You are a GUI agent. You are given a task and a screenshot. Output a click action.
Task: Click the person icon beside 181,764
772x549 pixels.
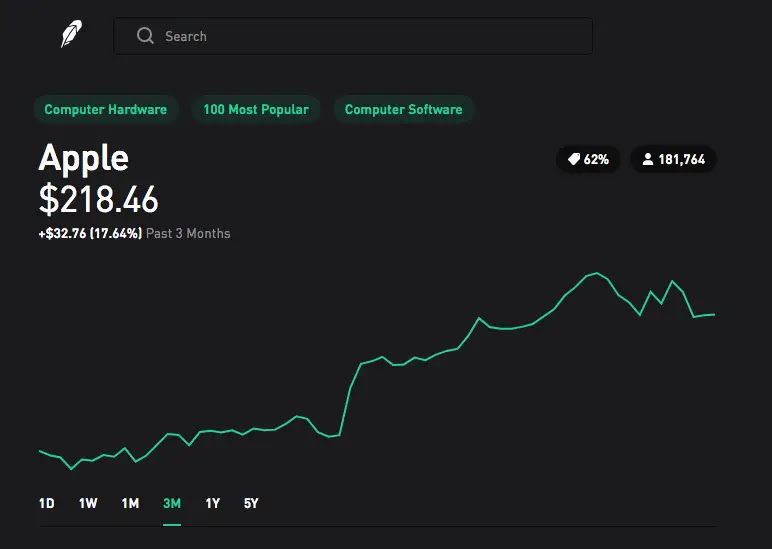coord(648,159)
